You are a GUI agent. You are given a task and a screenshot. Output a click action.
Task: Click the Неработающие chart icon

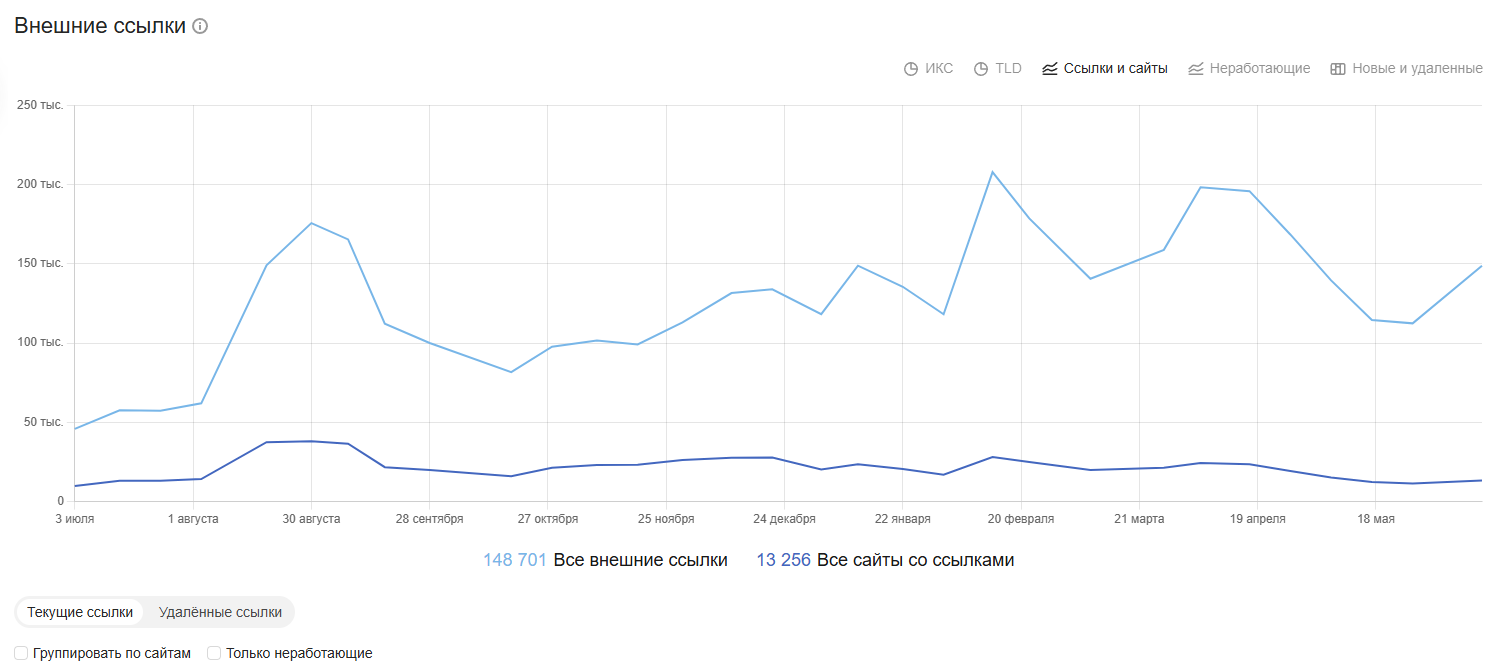[1196, 69]
